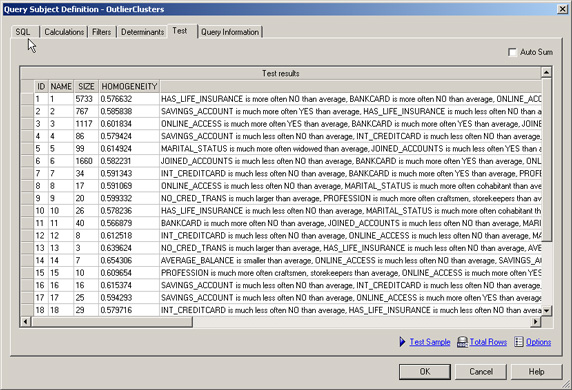The width and height of the screenshot is (572, 390).
Task: Select the Test tab
Action: pyautogui.click(x=180, y=31)
